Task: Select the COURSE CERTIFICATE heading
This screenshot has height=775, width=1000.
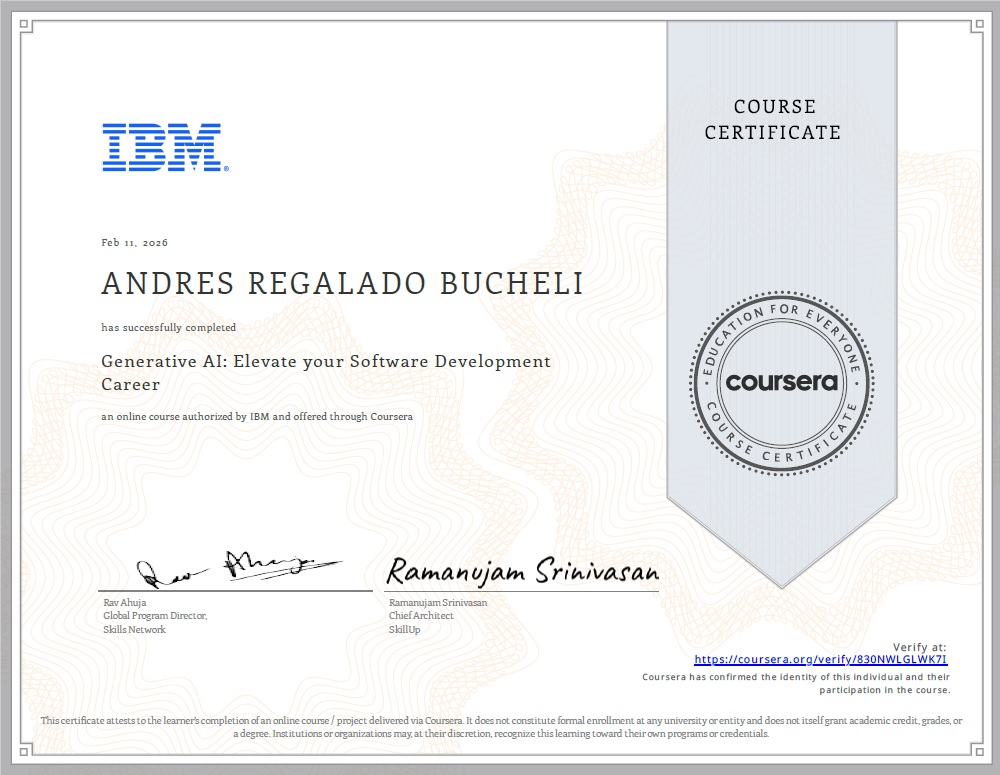Action: [x=775, y=119]
